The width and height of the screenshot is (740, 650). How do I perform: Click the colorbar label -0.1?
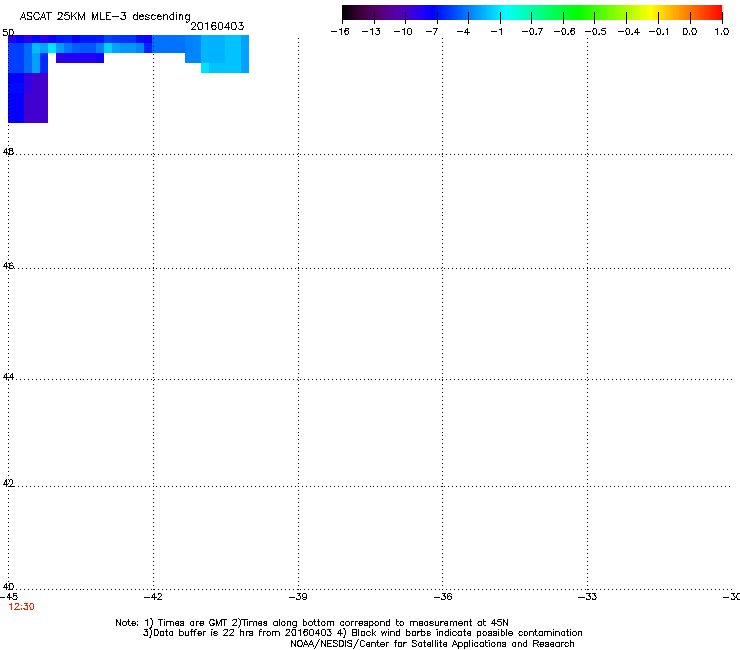point(659,32)
